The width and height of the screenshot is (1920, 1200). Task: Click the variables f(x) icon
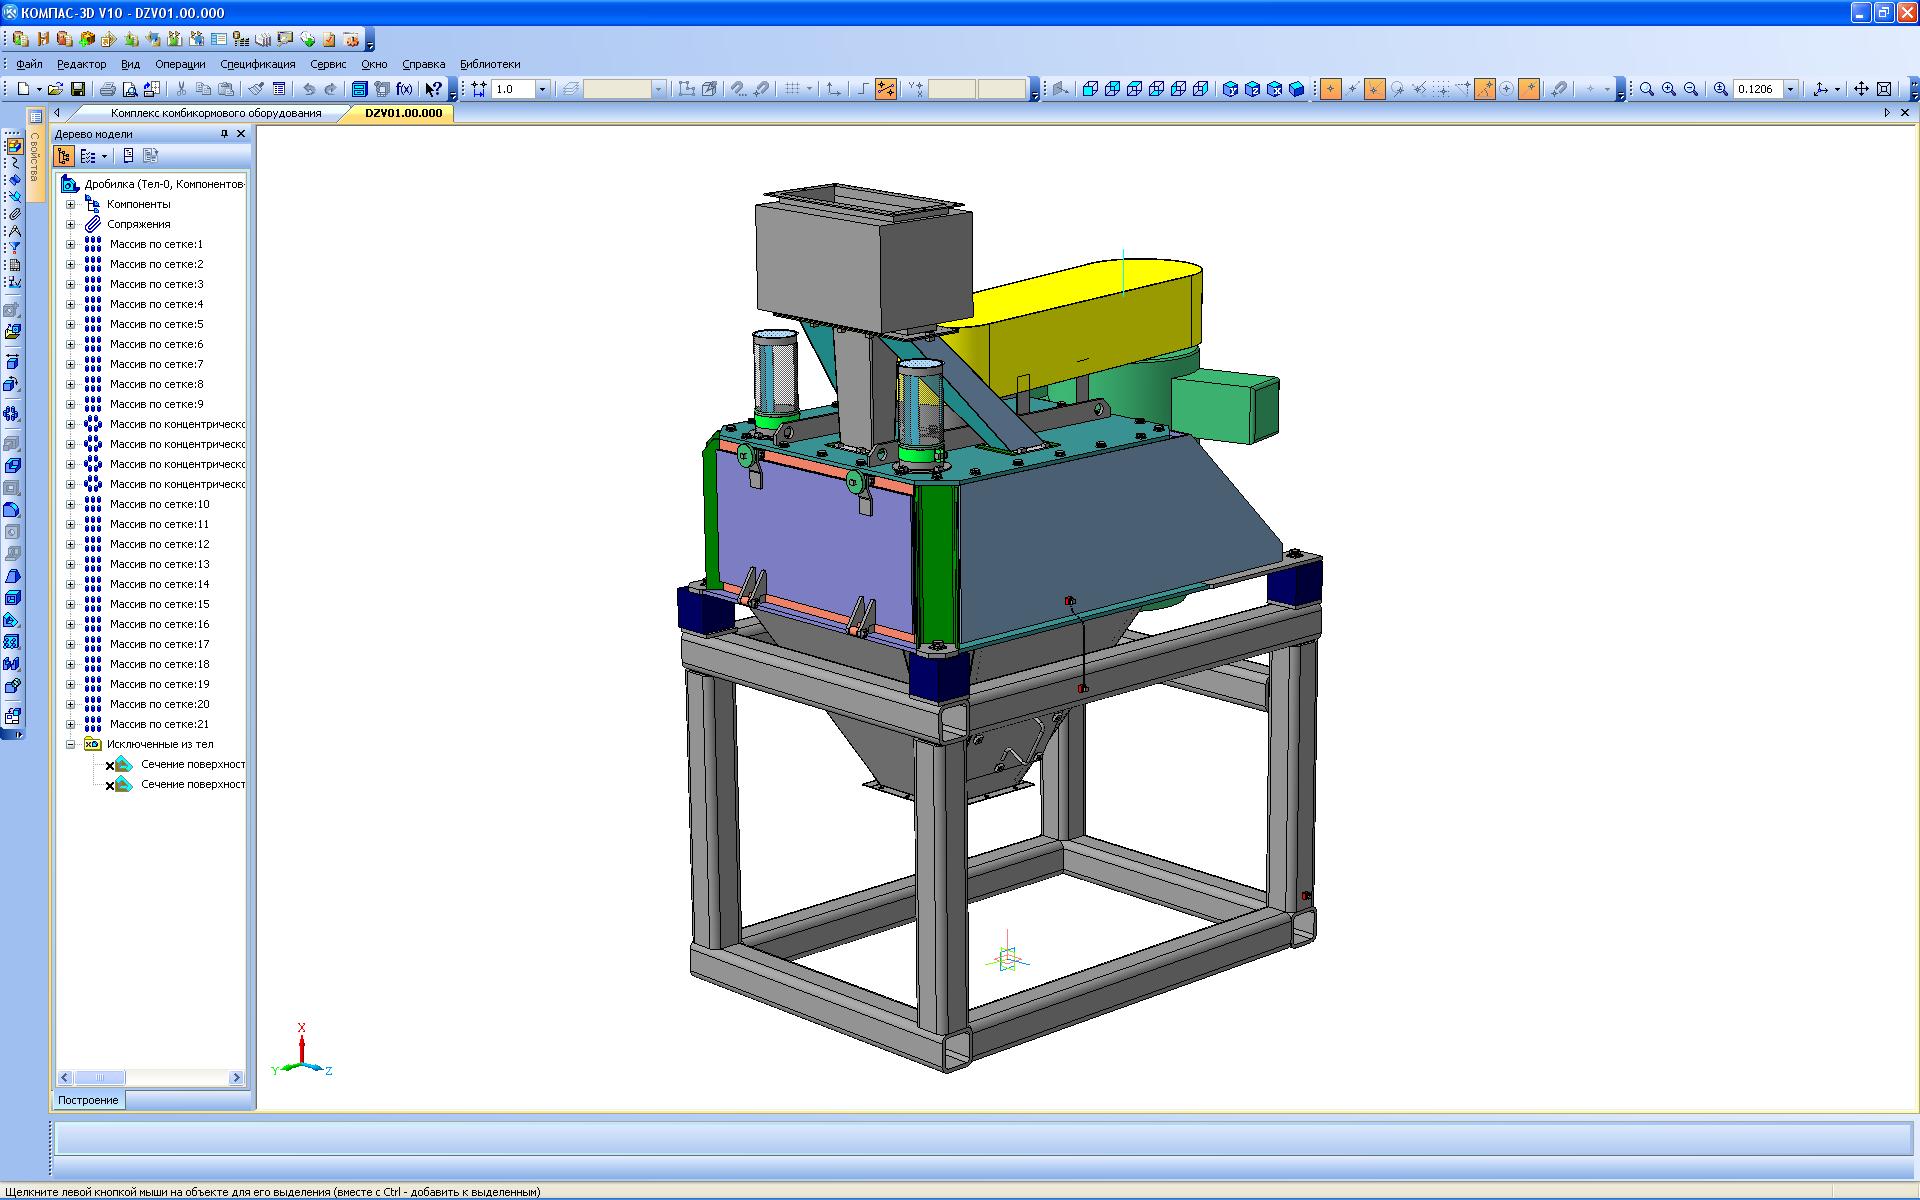point(405,89)
